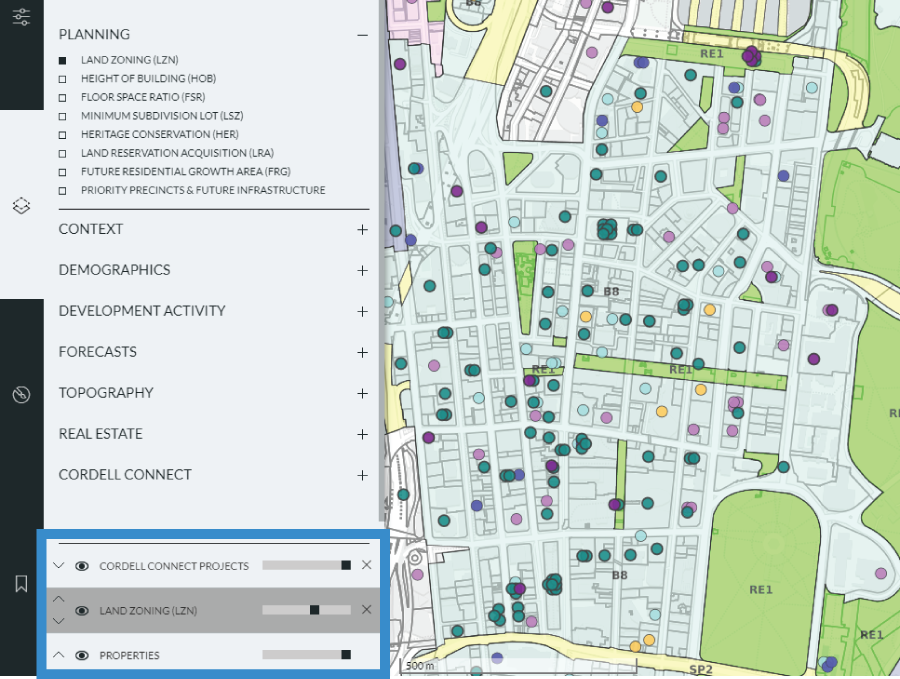Enable the Height of Building (HOB) checkbox

pyautogui.click(x=62, y=78)
